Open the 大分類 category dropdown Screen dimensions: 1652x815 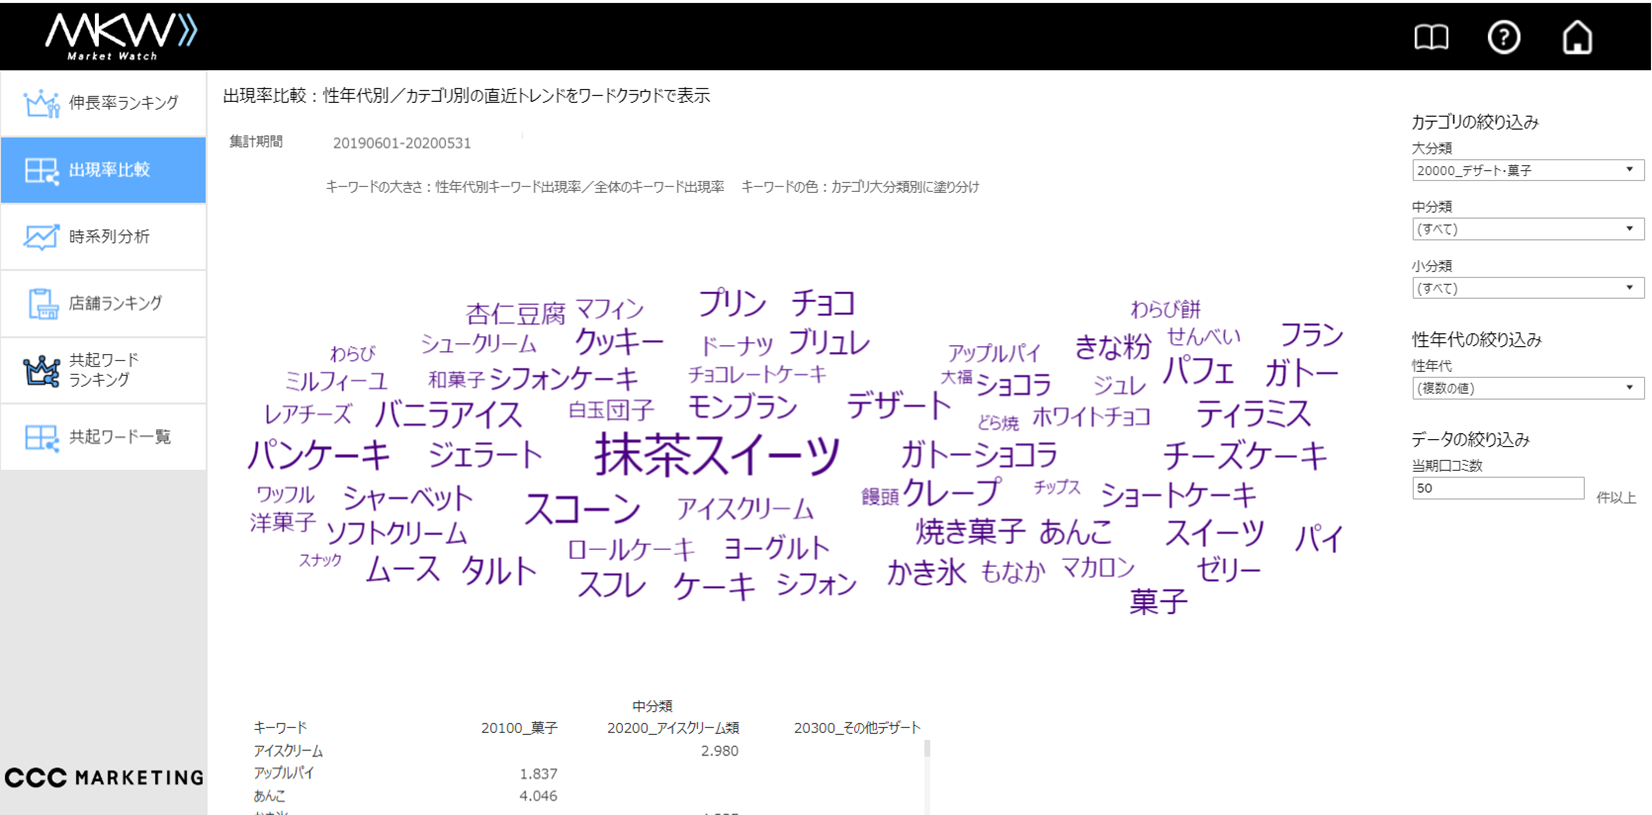click(1527, 170)
